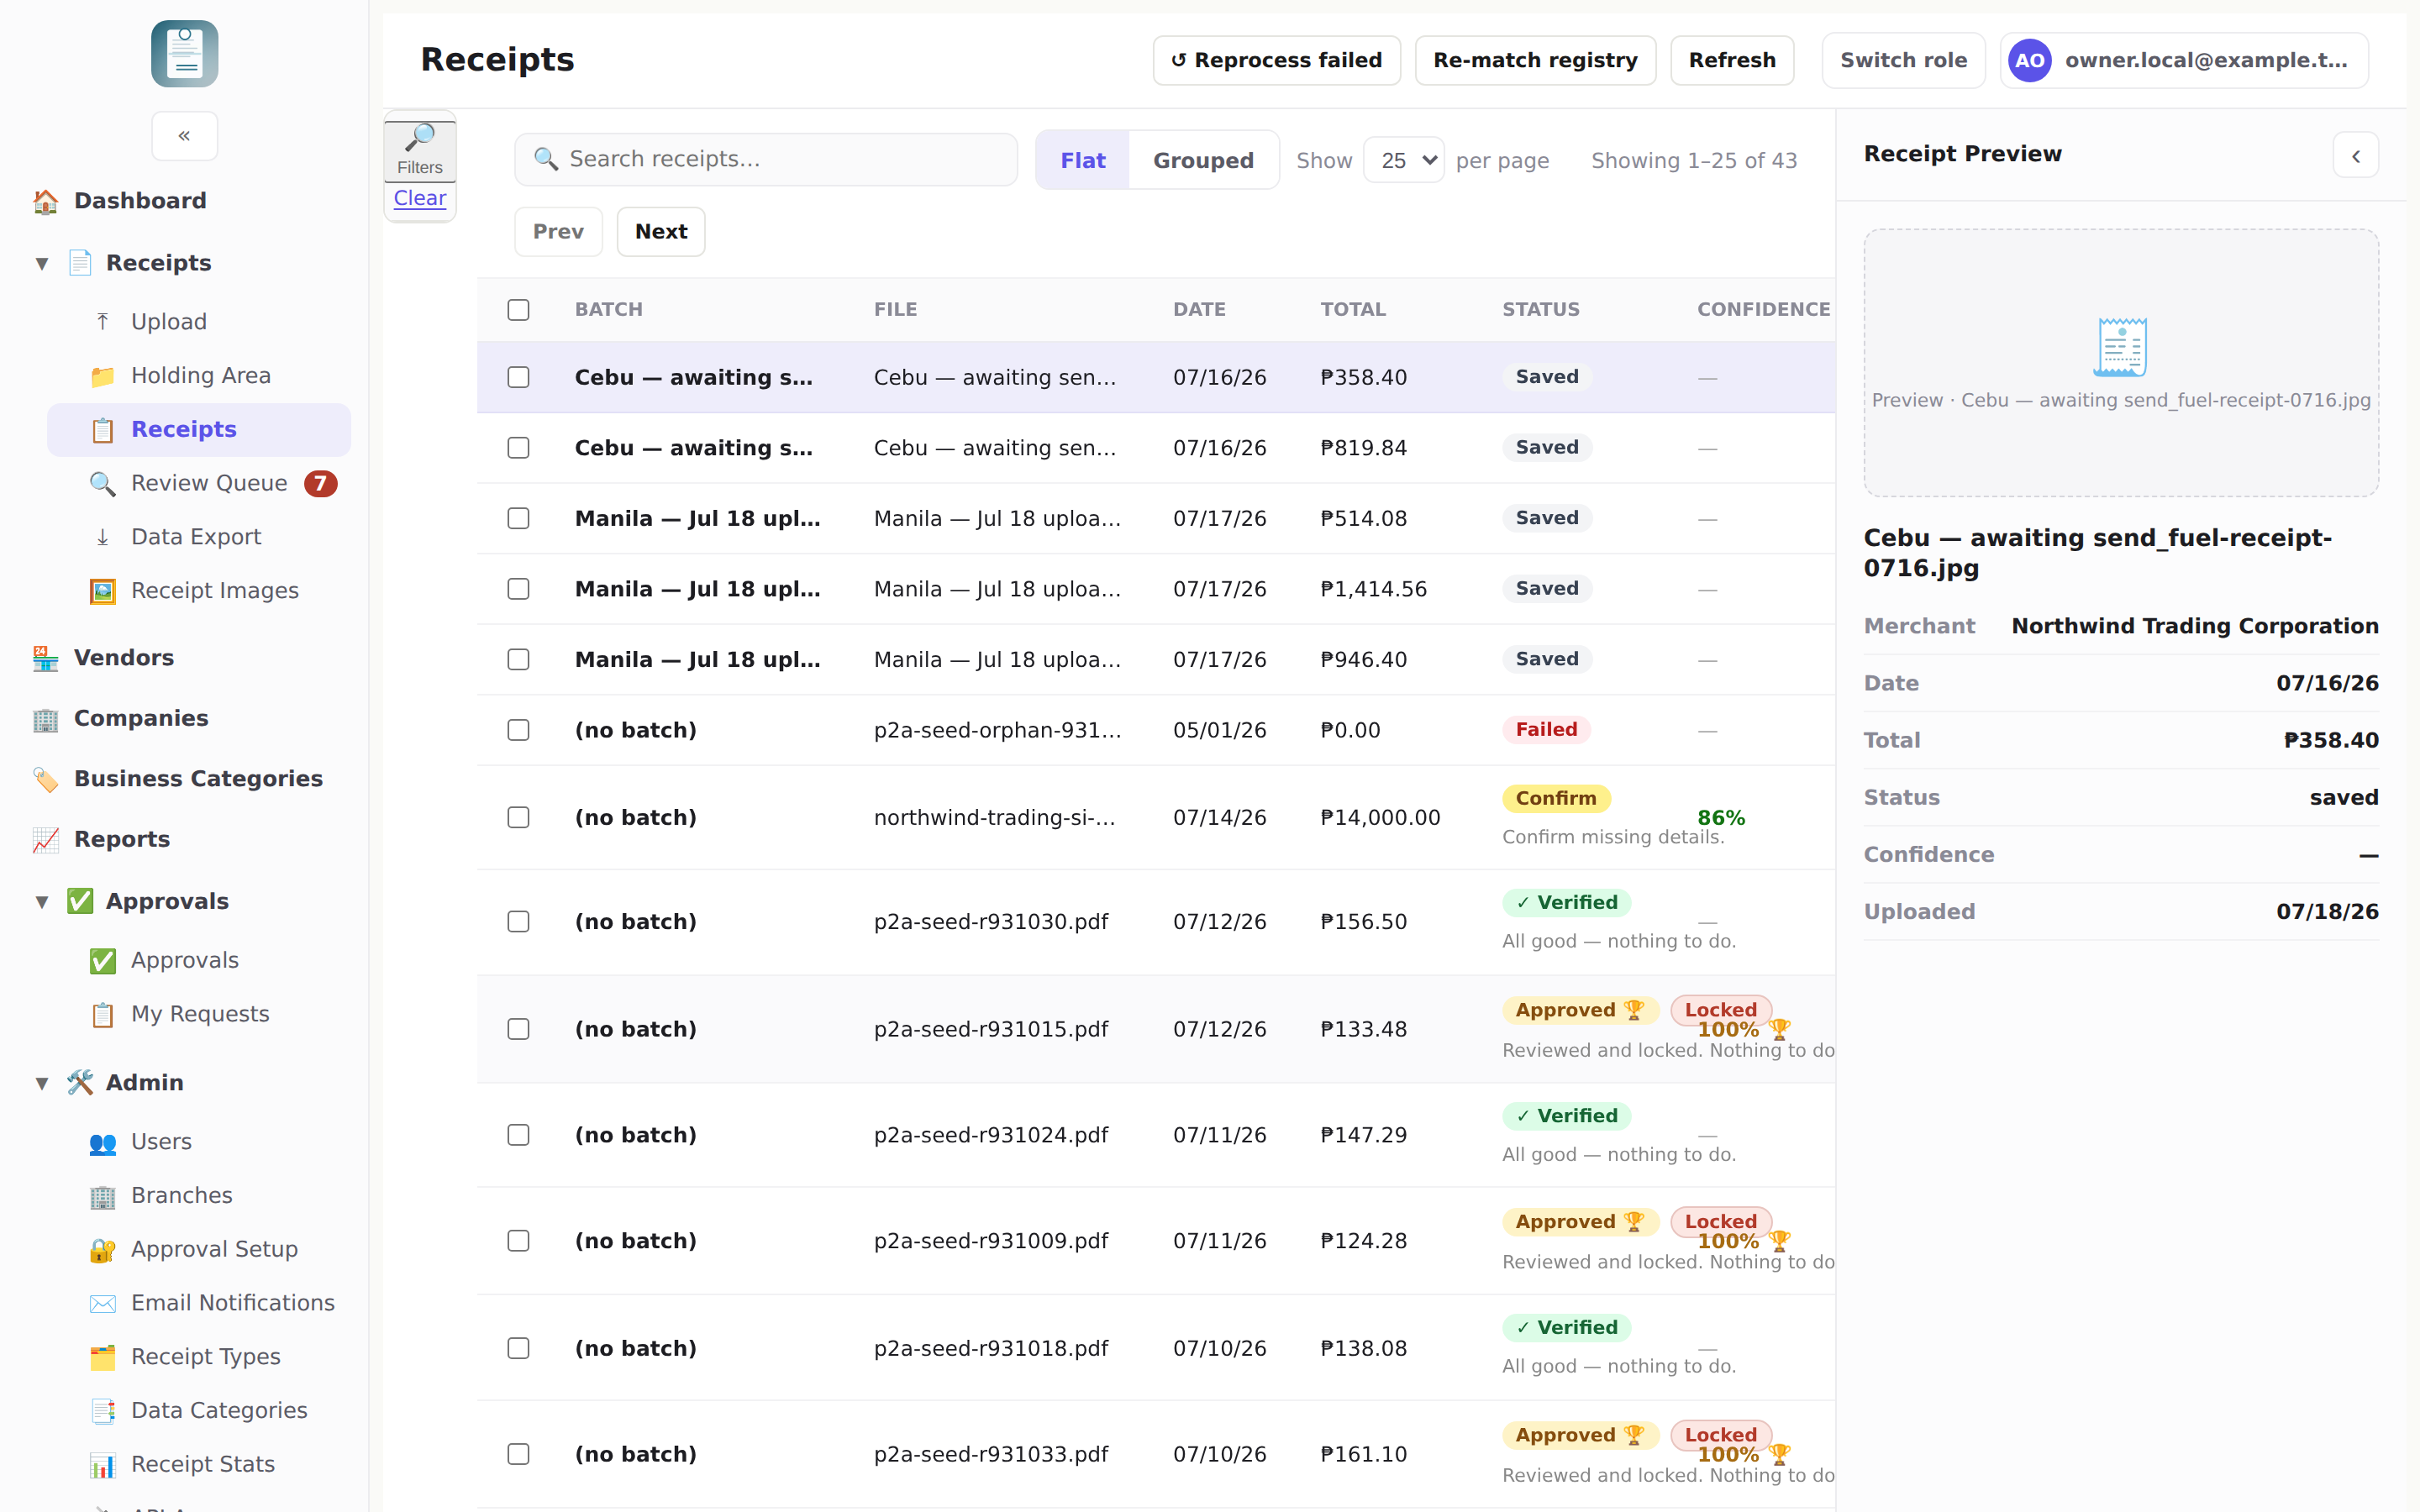
Task: Click the Email Notifications envelope icon
Action: pyautogui.click(x=102, y=1303)
